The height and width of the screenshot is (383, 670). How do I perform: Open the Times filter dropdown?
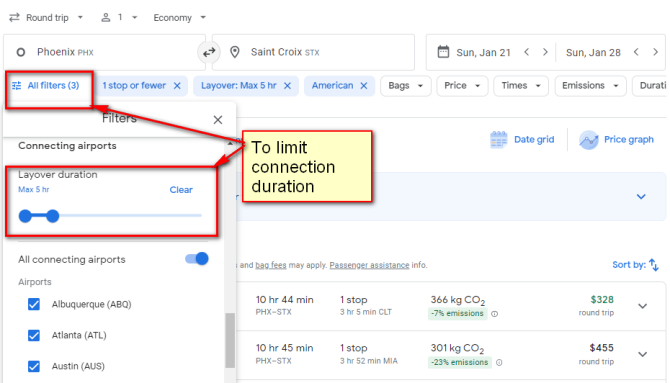[521, 85]
